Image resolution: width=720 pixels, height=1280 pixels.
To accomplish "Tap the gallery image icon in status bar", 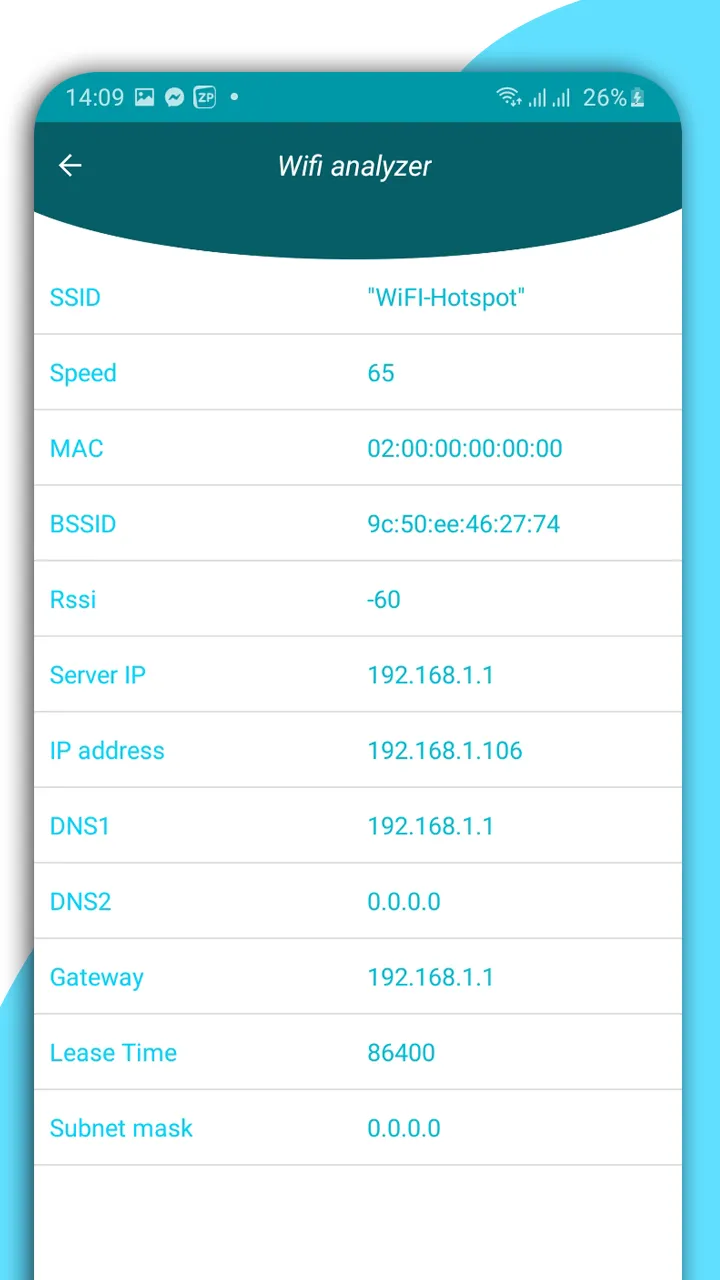I will (x=145, y=97).
